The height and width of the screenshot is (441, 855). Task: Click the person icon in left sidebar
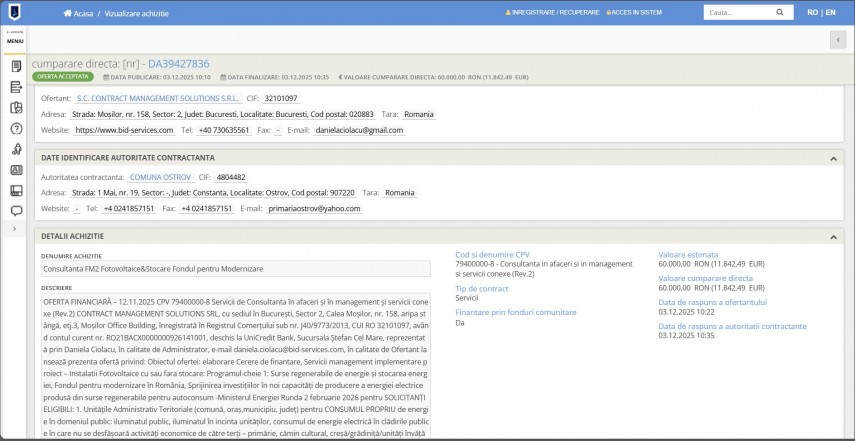click(16, 149)
